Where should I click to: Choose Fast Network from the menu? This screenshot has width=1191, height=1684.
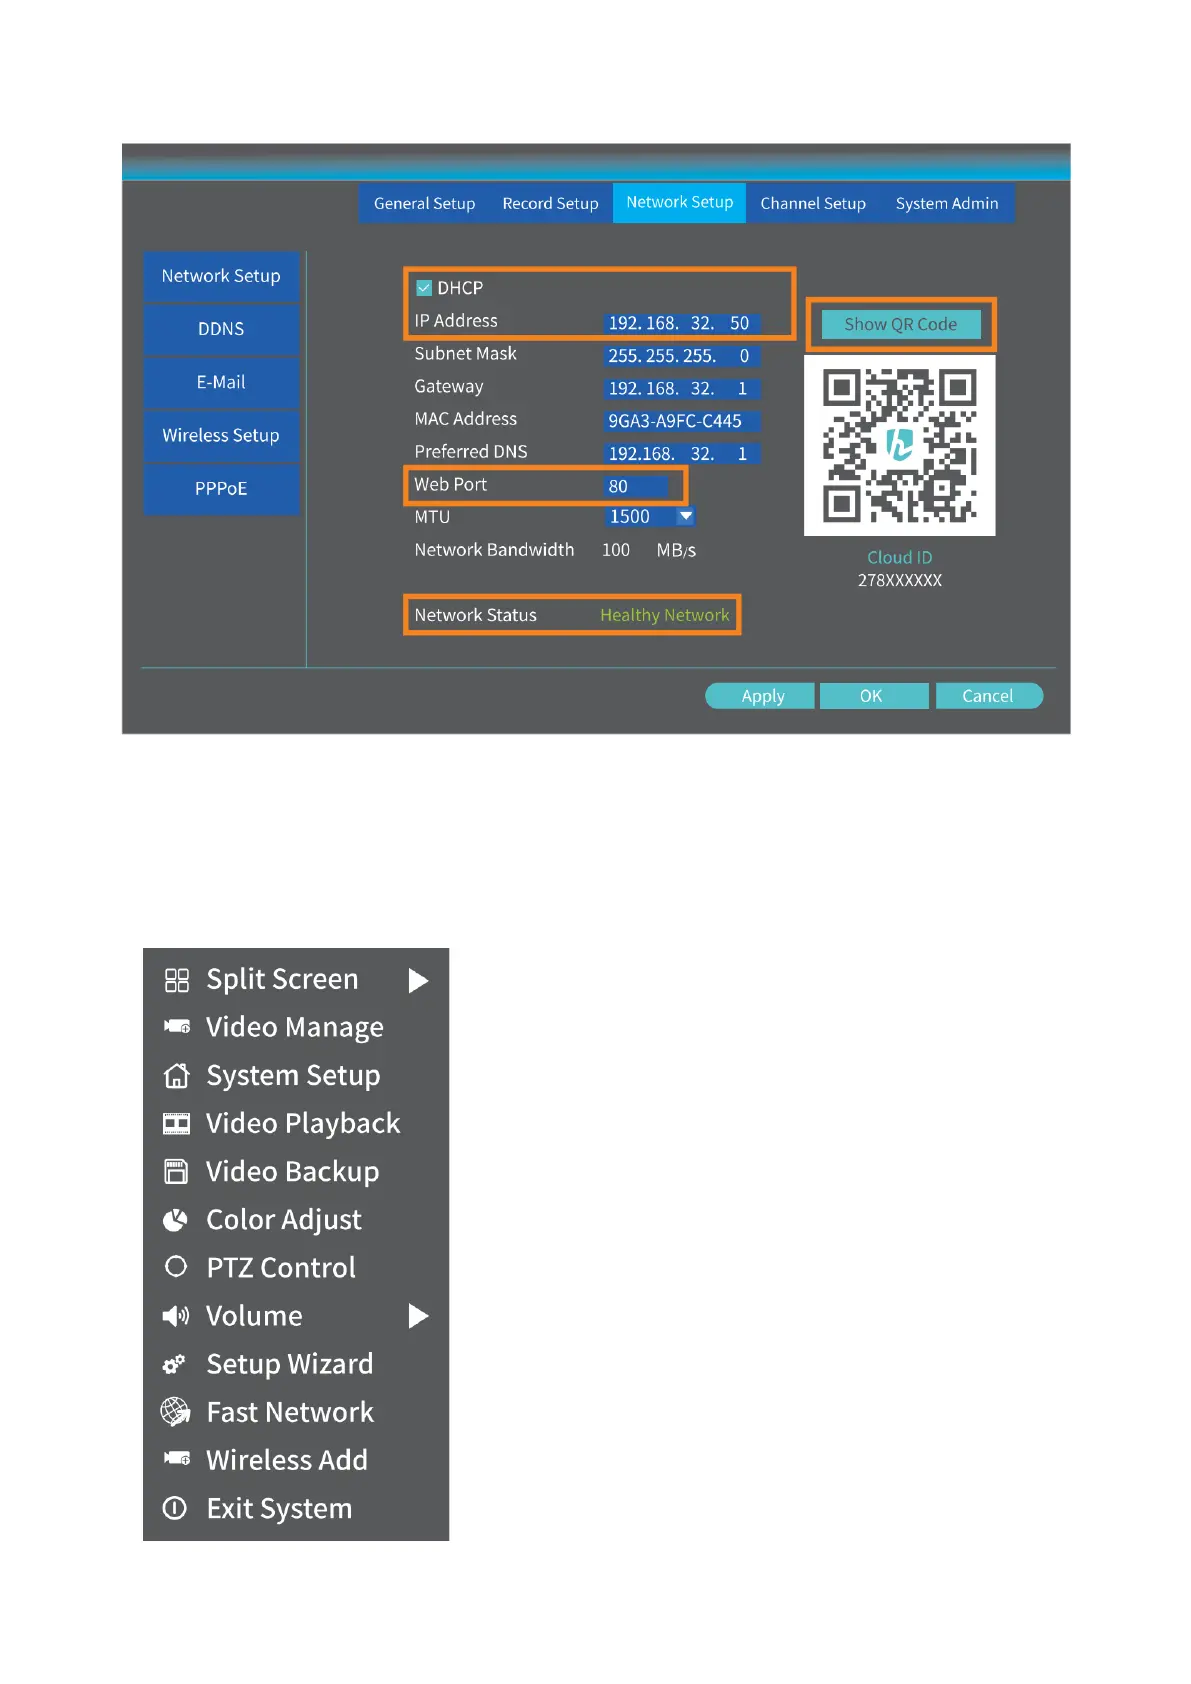pyautogui.click(x=290, y=1412)
